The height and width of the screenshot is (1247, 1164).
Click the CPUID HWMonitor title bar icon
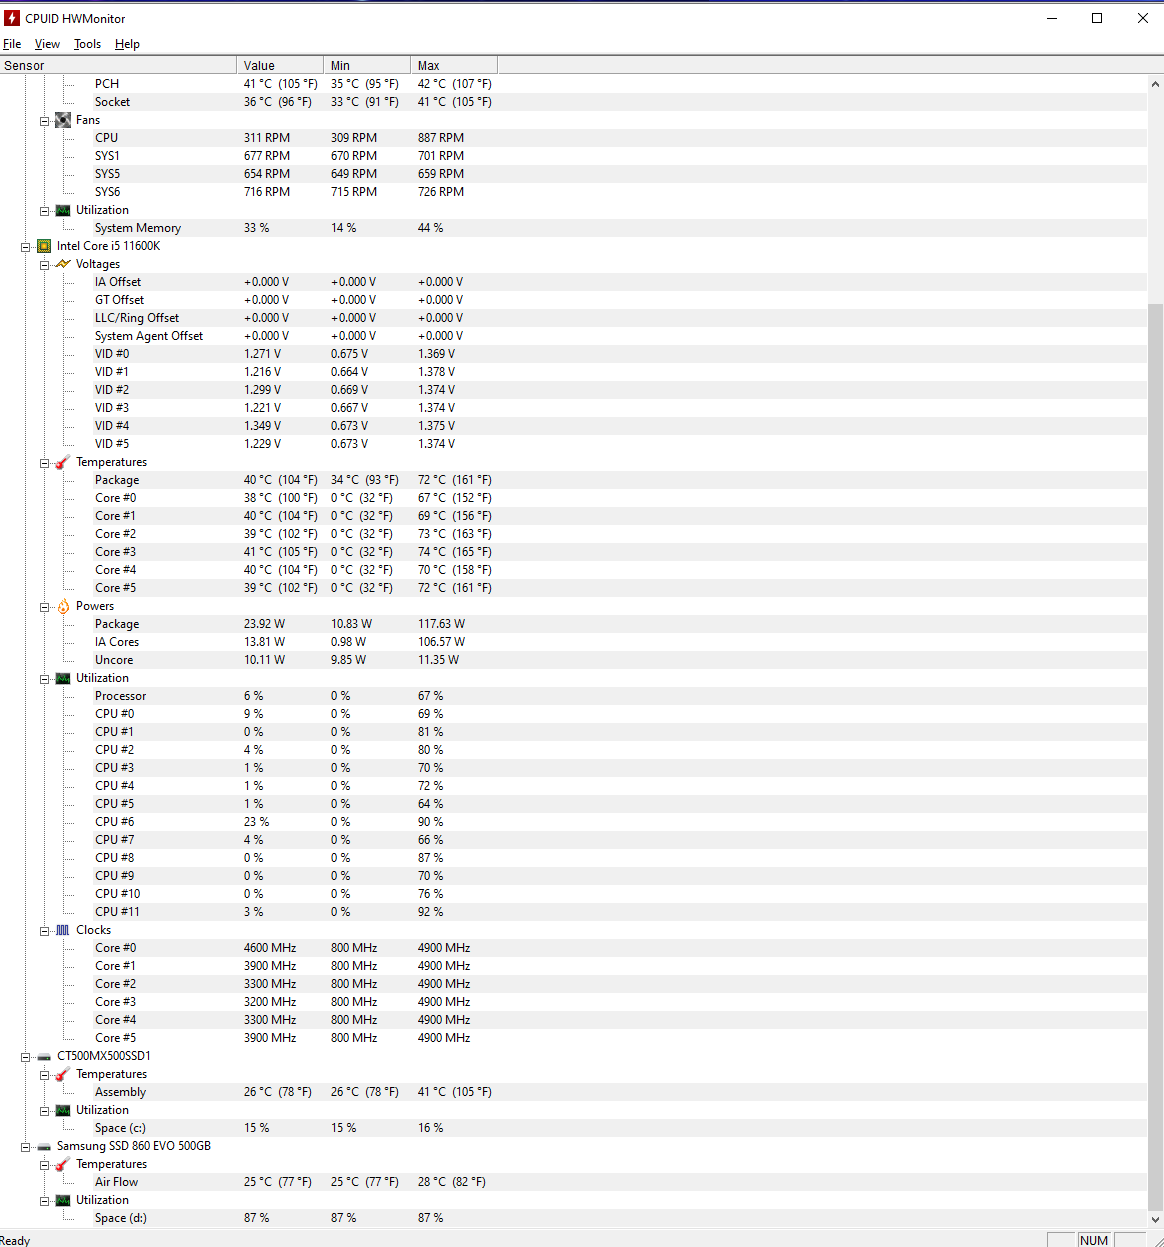(x=12, y=18)
